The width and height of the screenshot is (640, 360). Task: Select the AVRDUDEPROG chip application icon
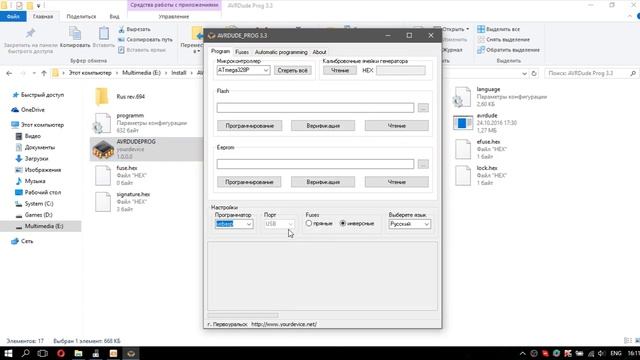tap(103, 149)
